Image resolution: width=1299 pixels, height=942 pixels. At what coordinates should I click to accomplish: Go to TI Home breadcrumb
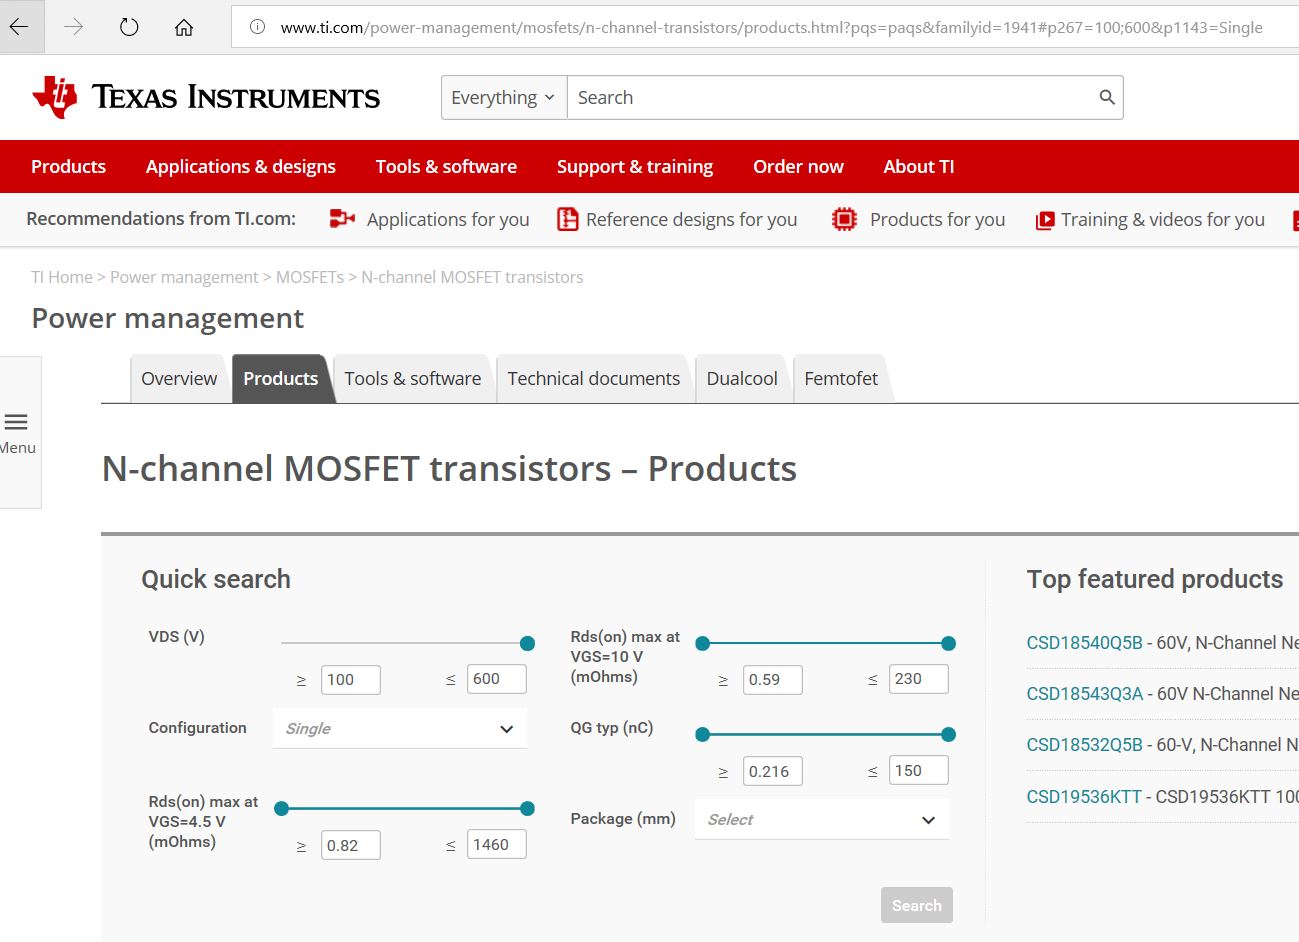tap(62, 277)
